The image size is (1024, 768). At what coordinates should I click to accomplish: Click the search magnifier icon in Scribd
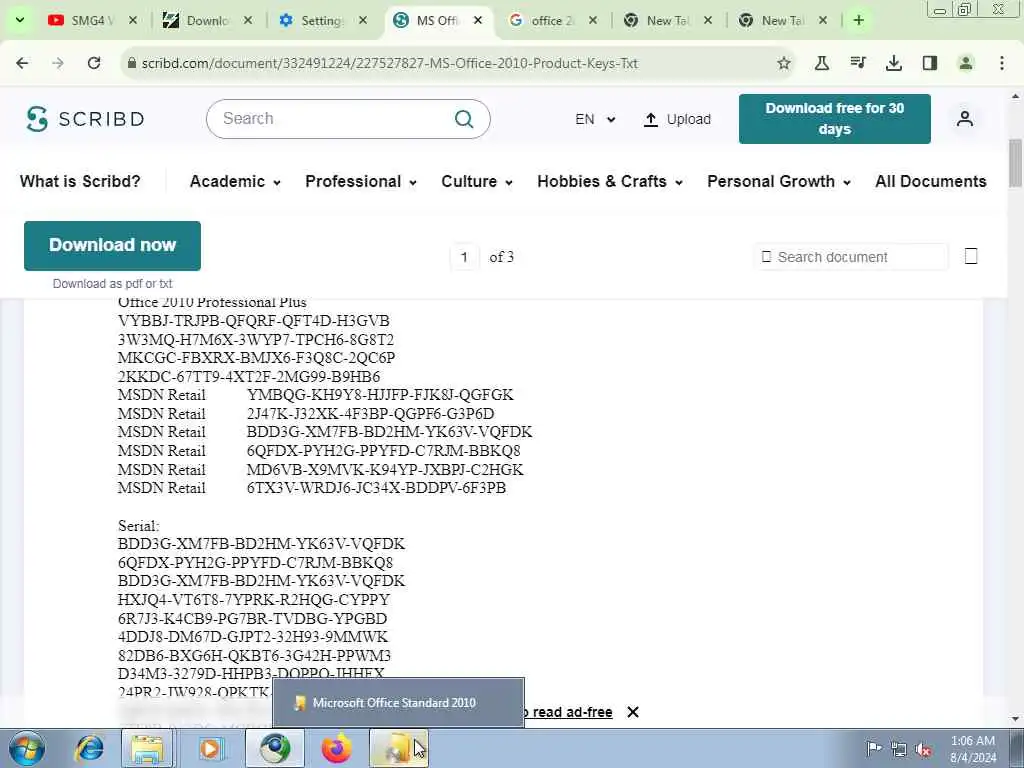464,119
